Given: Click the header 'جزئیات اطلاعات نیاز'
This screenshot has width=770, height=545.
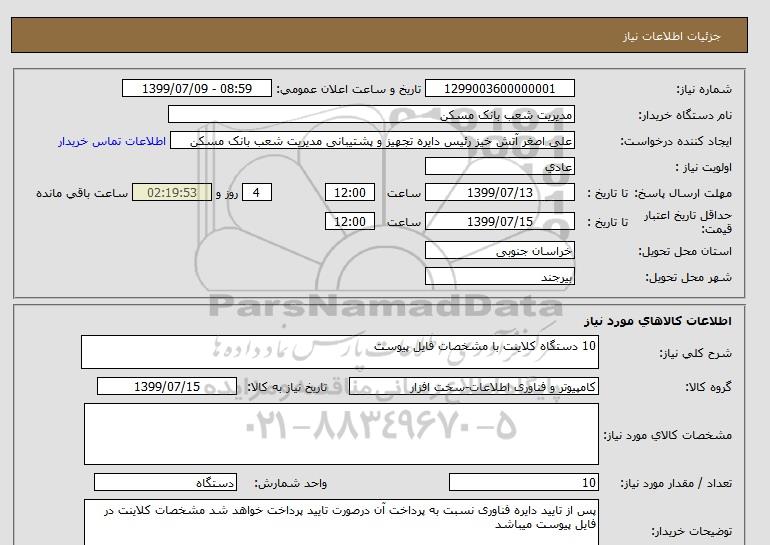Looking at the screenshot, I should [671, 37].
